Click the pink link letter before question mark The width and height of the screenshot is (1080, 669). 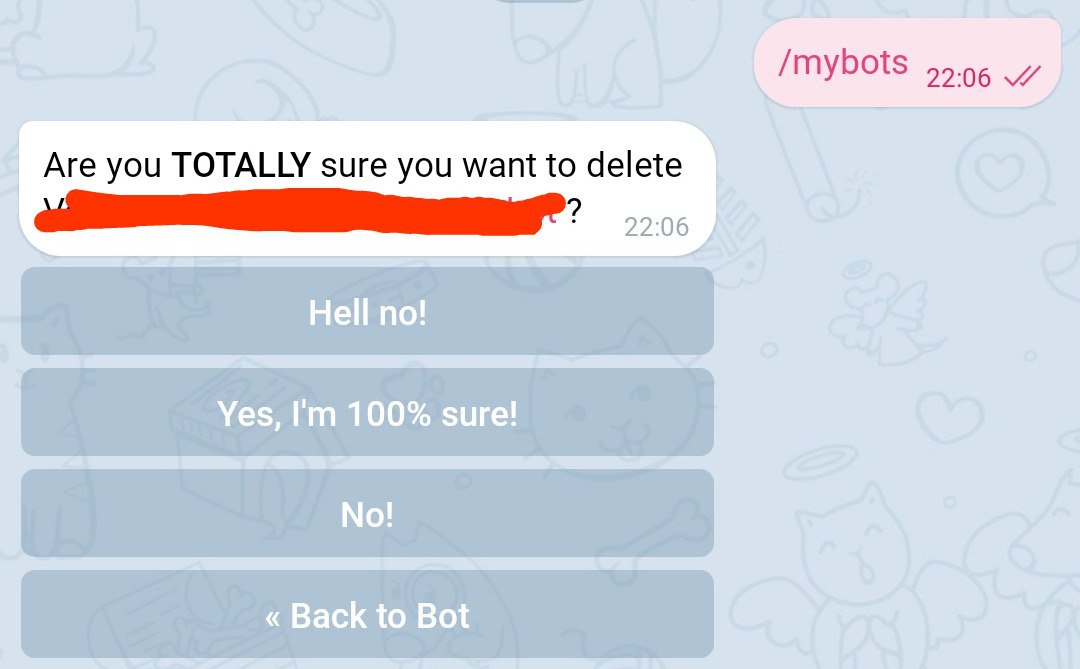pyautogui.click(x=552, y=215)
